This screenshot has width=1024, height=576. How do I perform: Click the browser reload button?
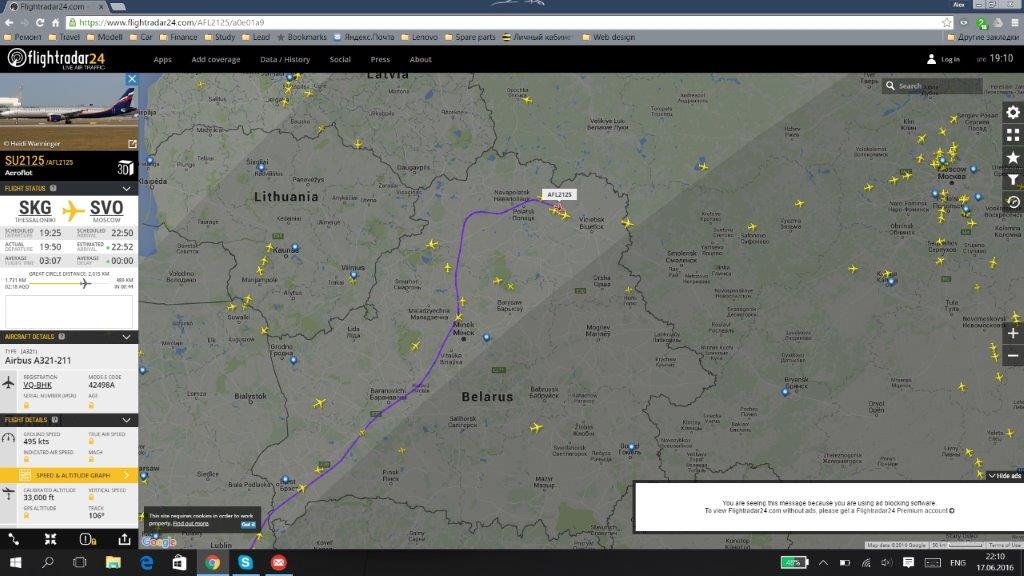click(x=39, y=22)
